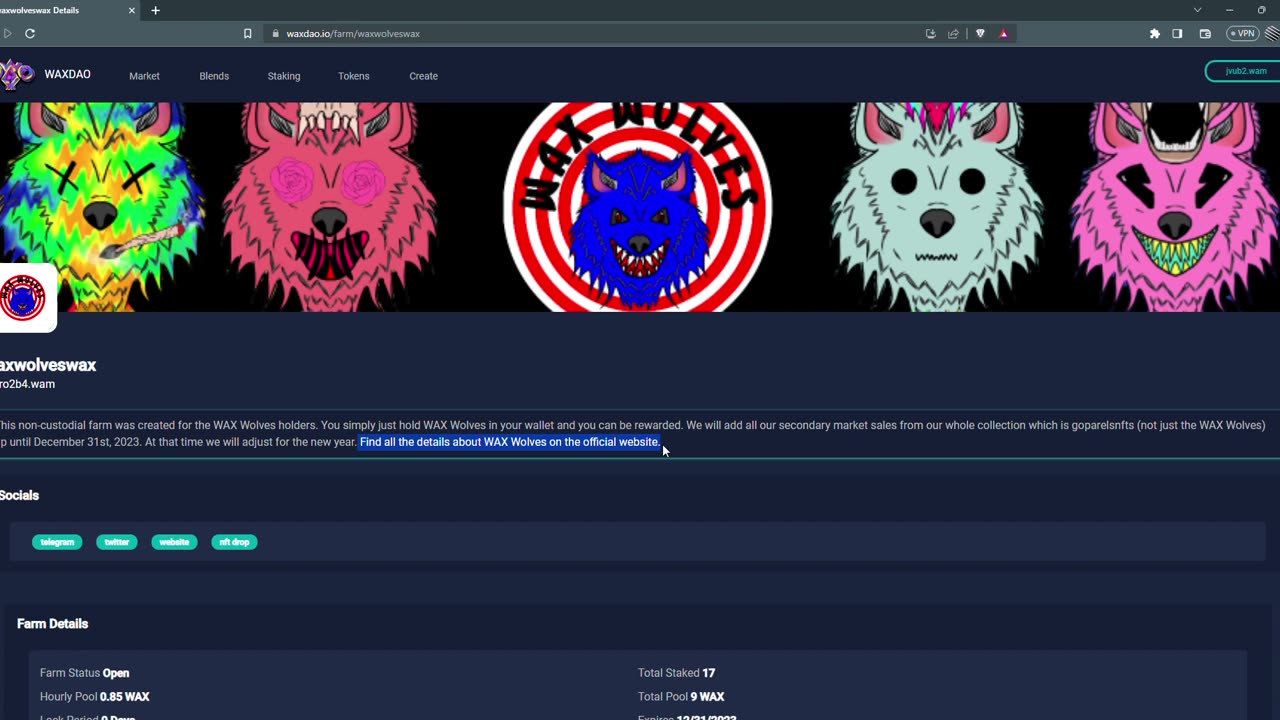
Task: Click the pink wolf with rose eyes
Action: tap(330, 206)
